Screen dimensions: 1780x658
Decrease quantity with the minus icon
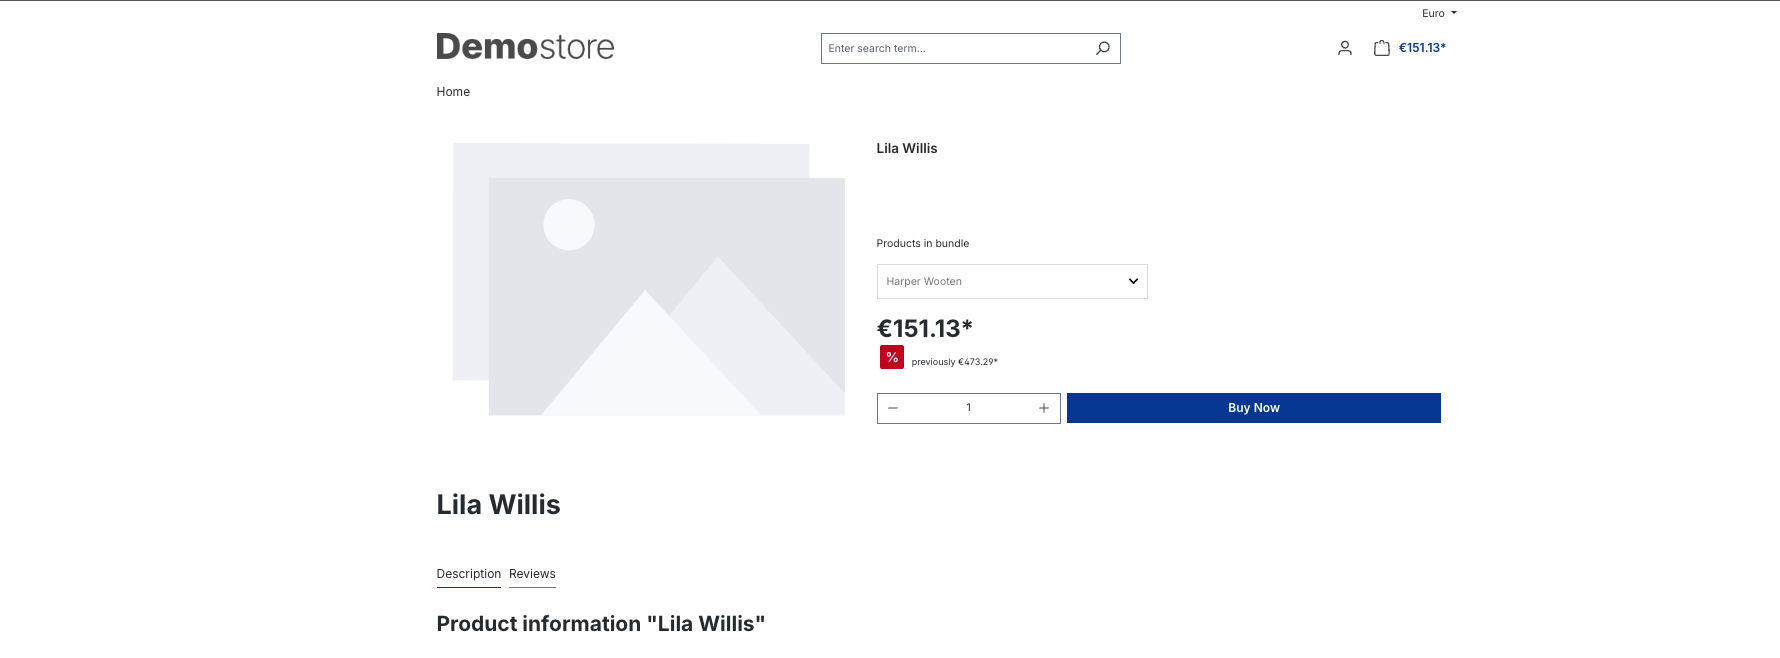click(893, 408)
